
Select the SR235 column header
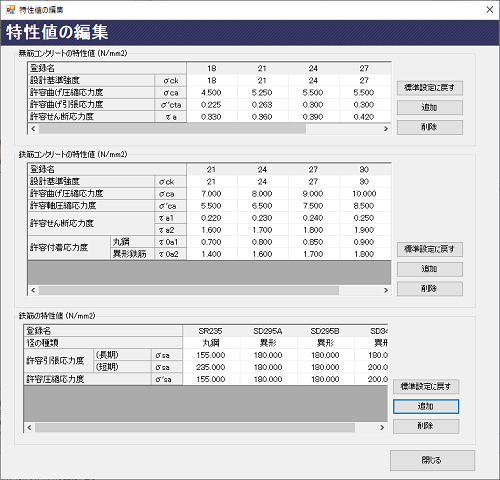(211, 331)
